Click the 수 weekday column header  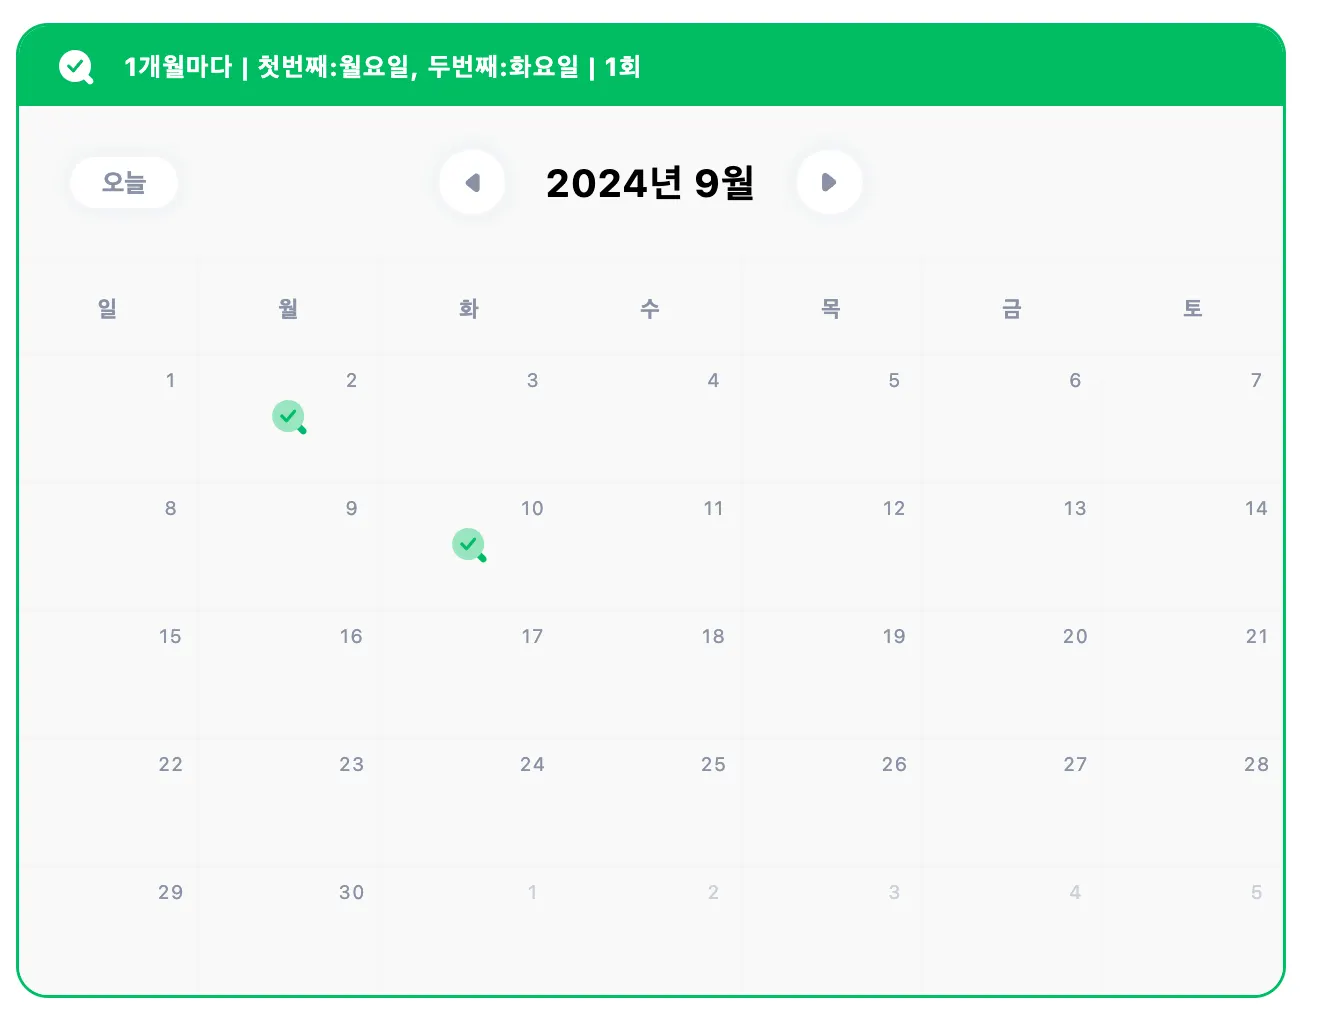click(650, 308)
